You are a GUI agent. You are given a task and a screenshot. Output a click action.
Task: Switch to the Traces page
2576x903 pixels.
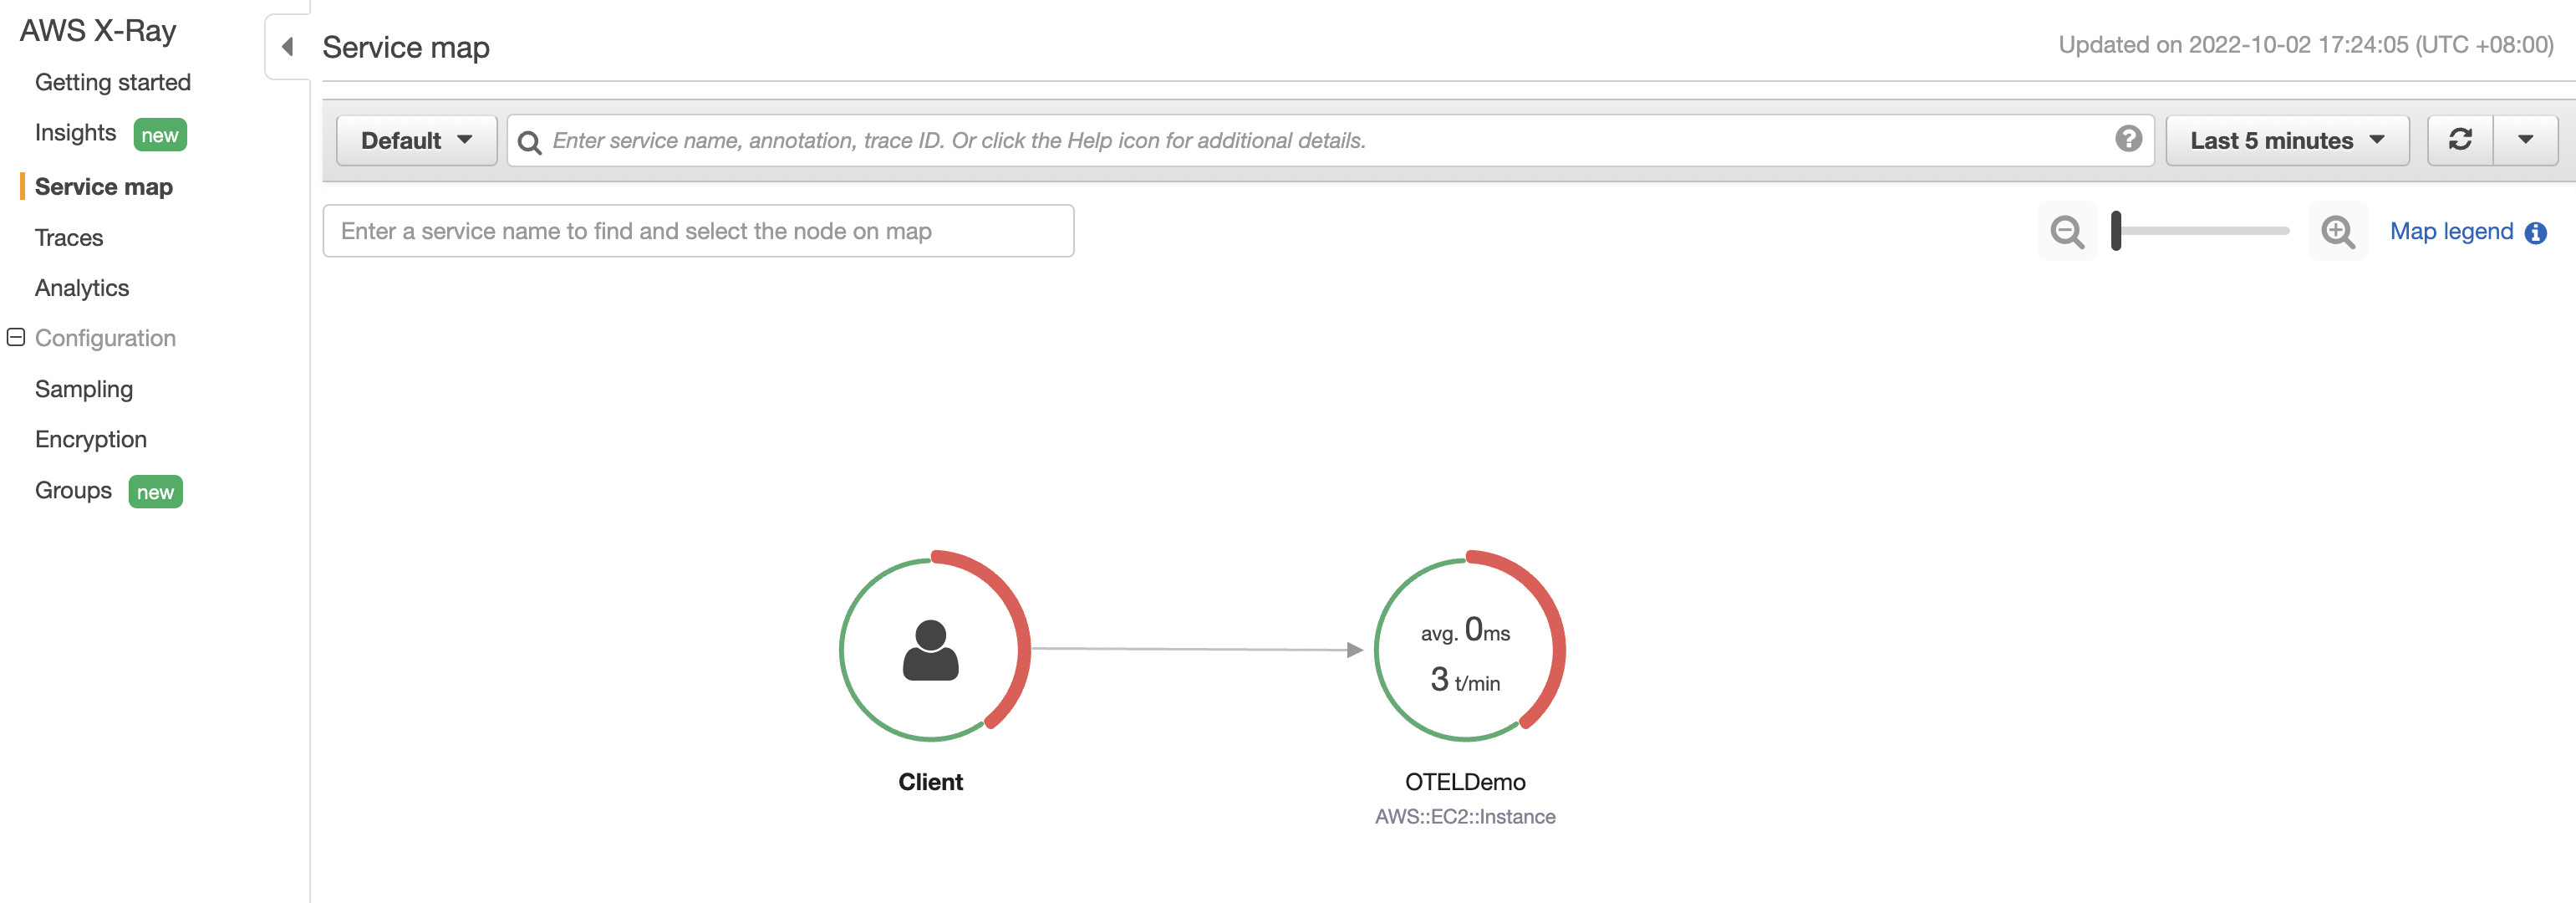[x=68, y=237]
